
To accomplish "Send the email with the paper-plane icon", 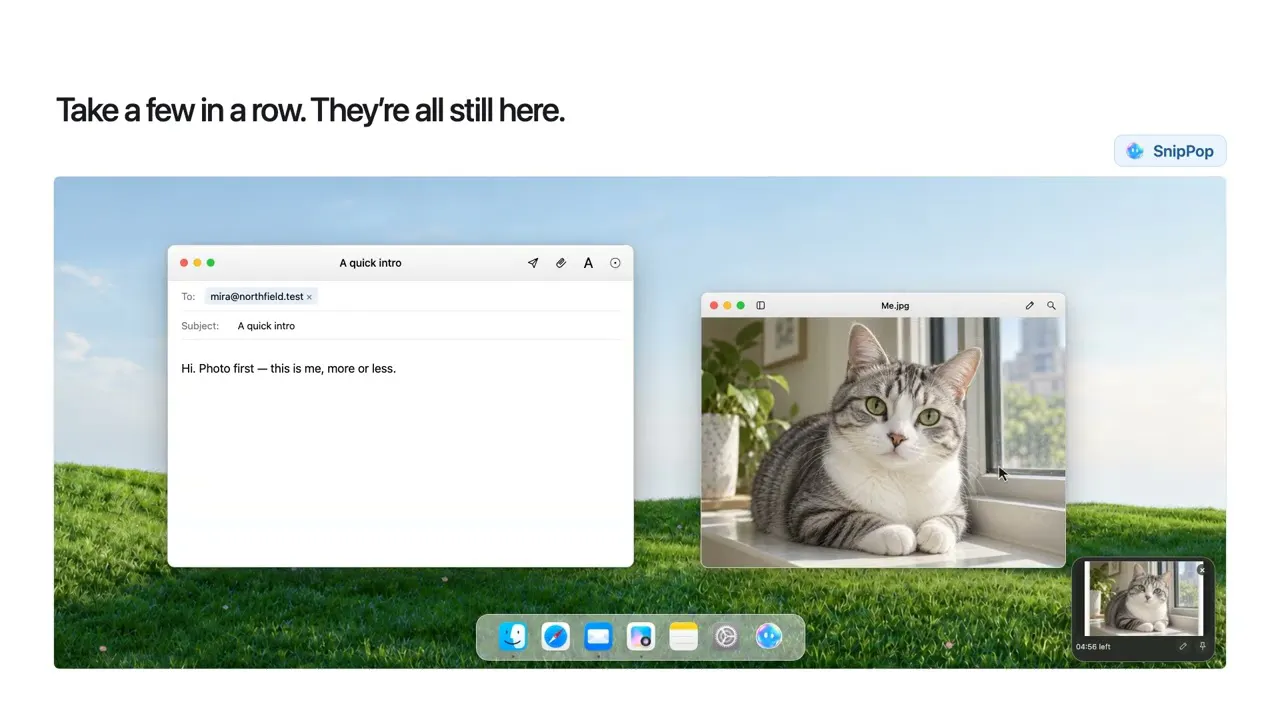I will (x=533, y=263).
